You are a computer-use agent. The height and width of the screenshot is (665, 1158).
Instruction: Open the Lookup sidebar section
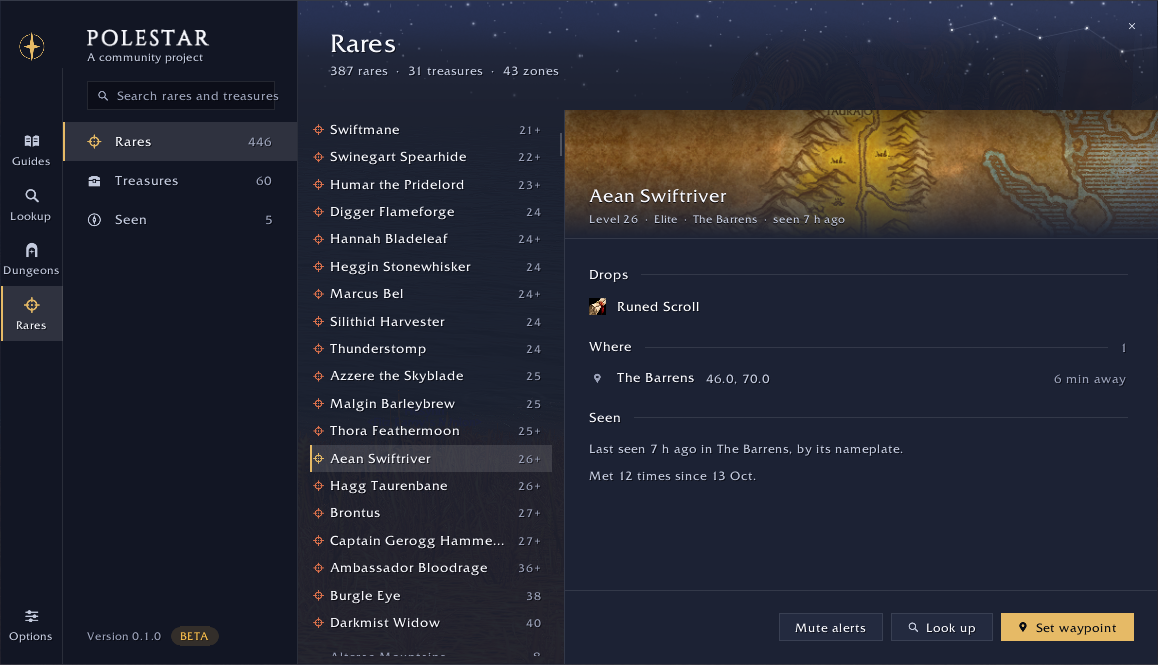tap(31, 205)
